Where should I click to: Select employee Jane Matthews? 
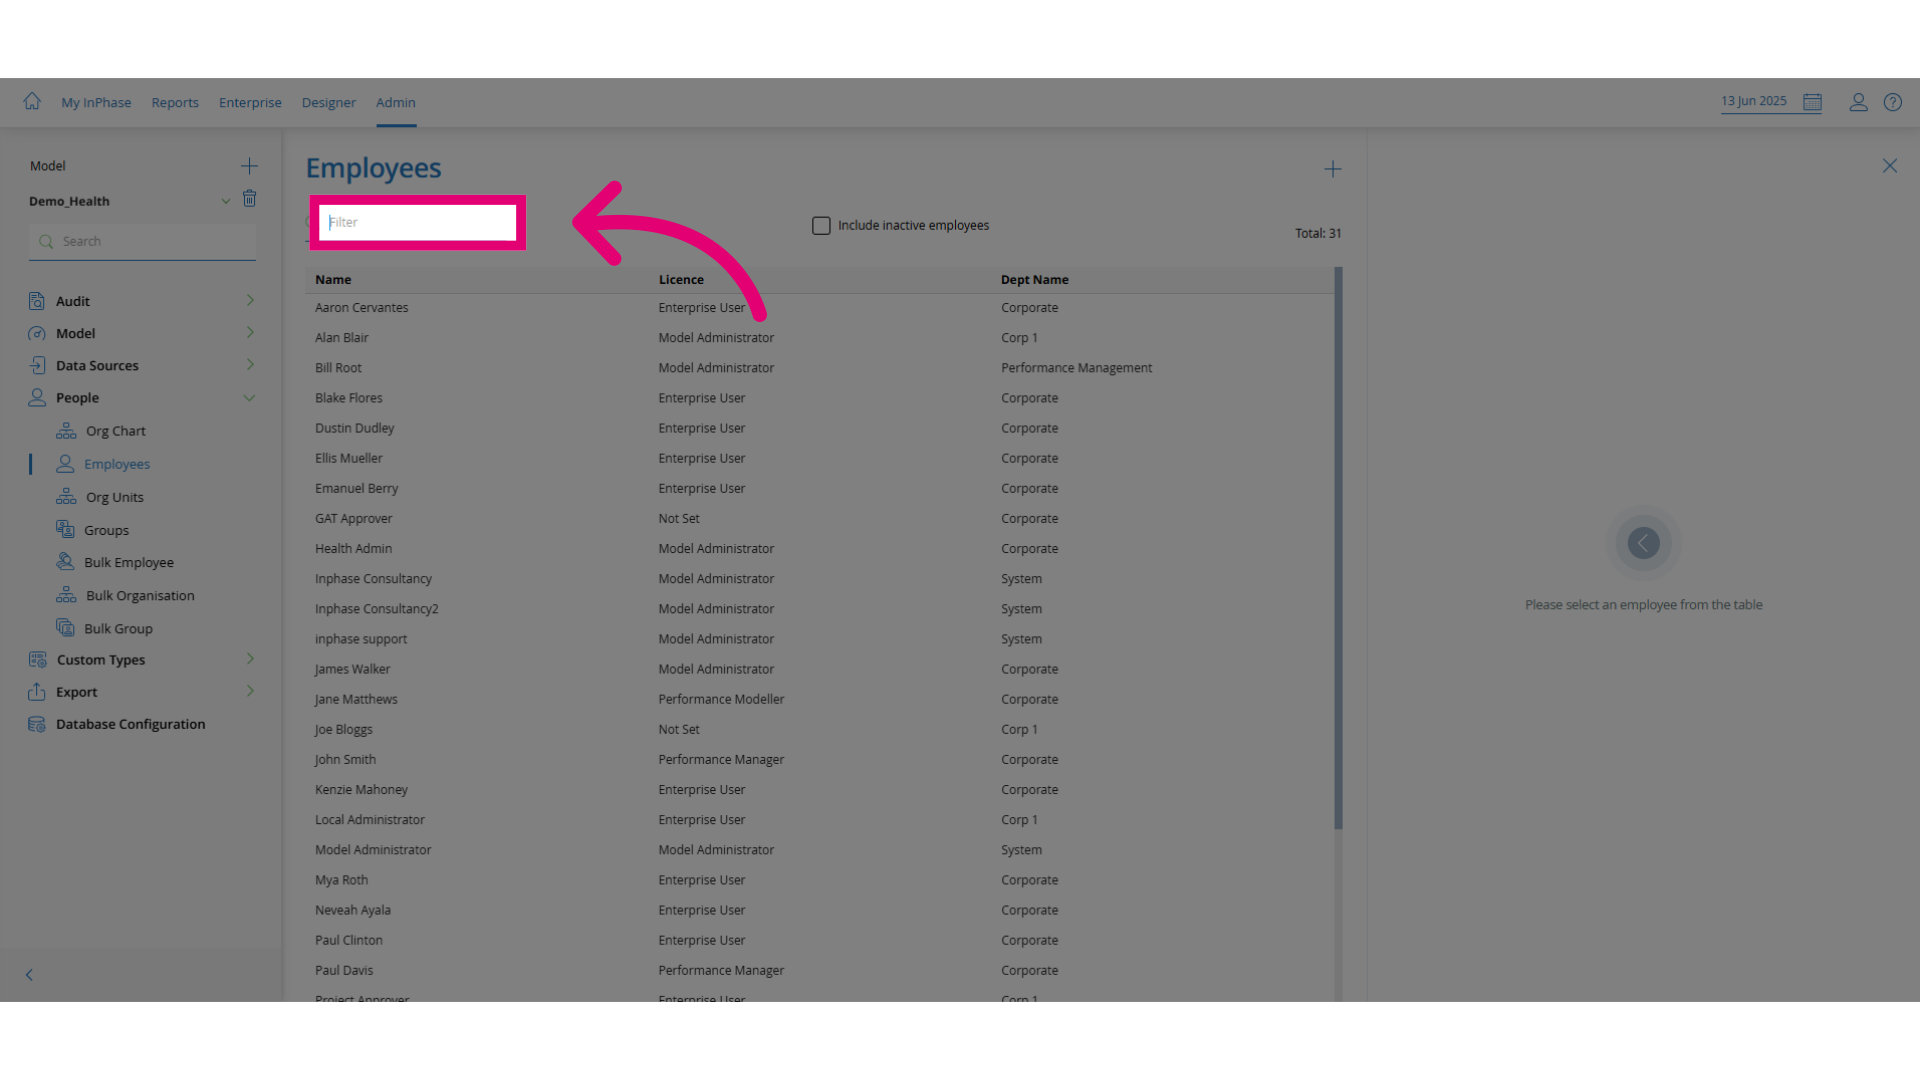[356, 699]
